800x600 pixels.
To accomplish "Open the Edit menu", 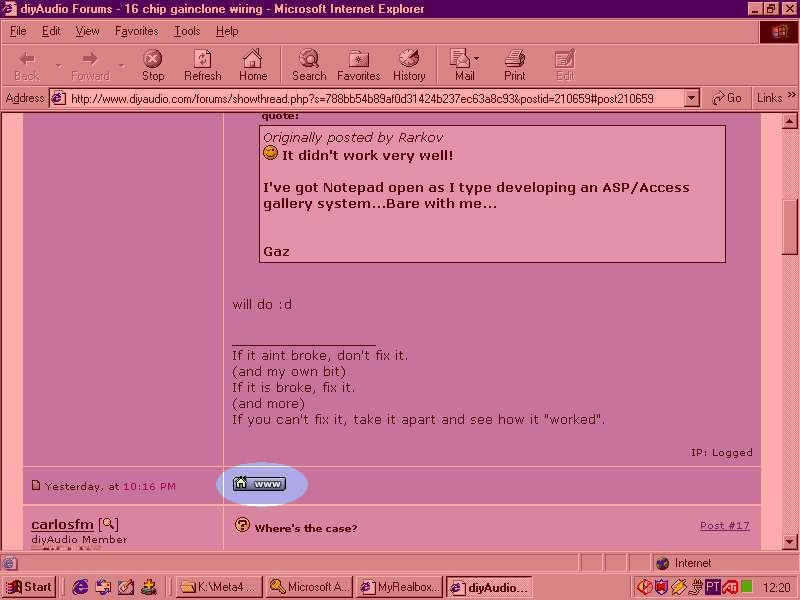I will [x=51, y=31].
